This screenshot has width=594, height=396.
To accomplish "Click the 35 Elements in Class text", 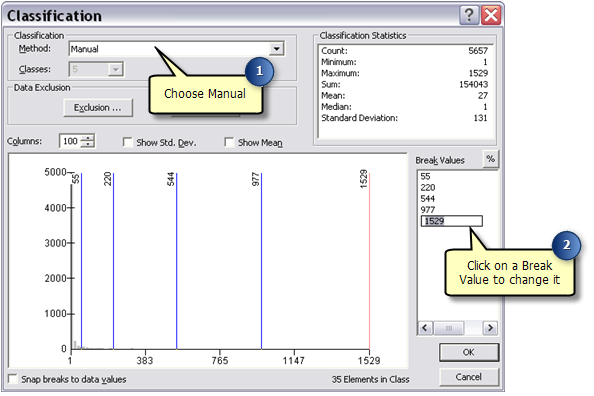I will coord(370,379).
